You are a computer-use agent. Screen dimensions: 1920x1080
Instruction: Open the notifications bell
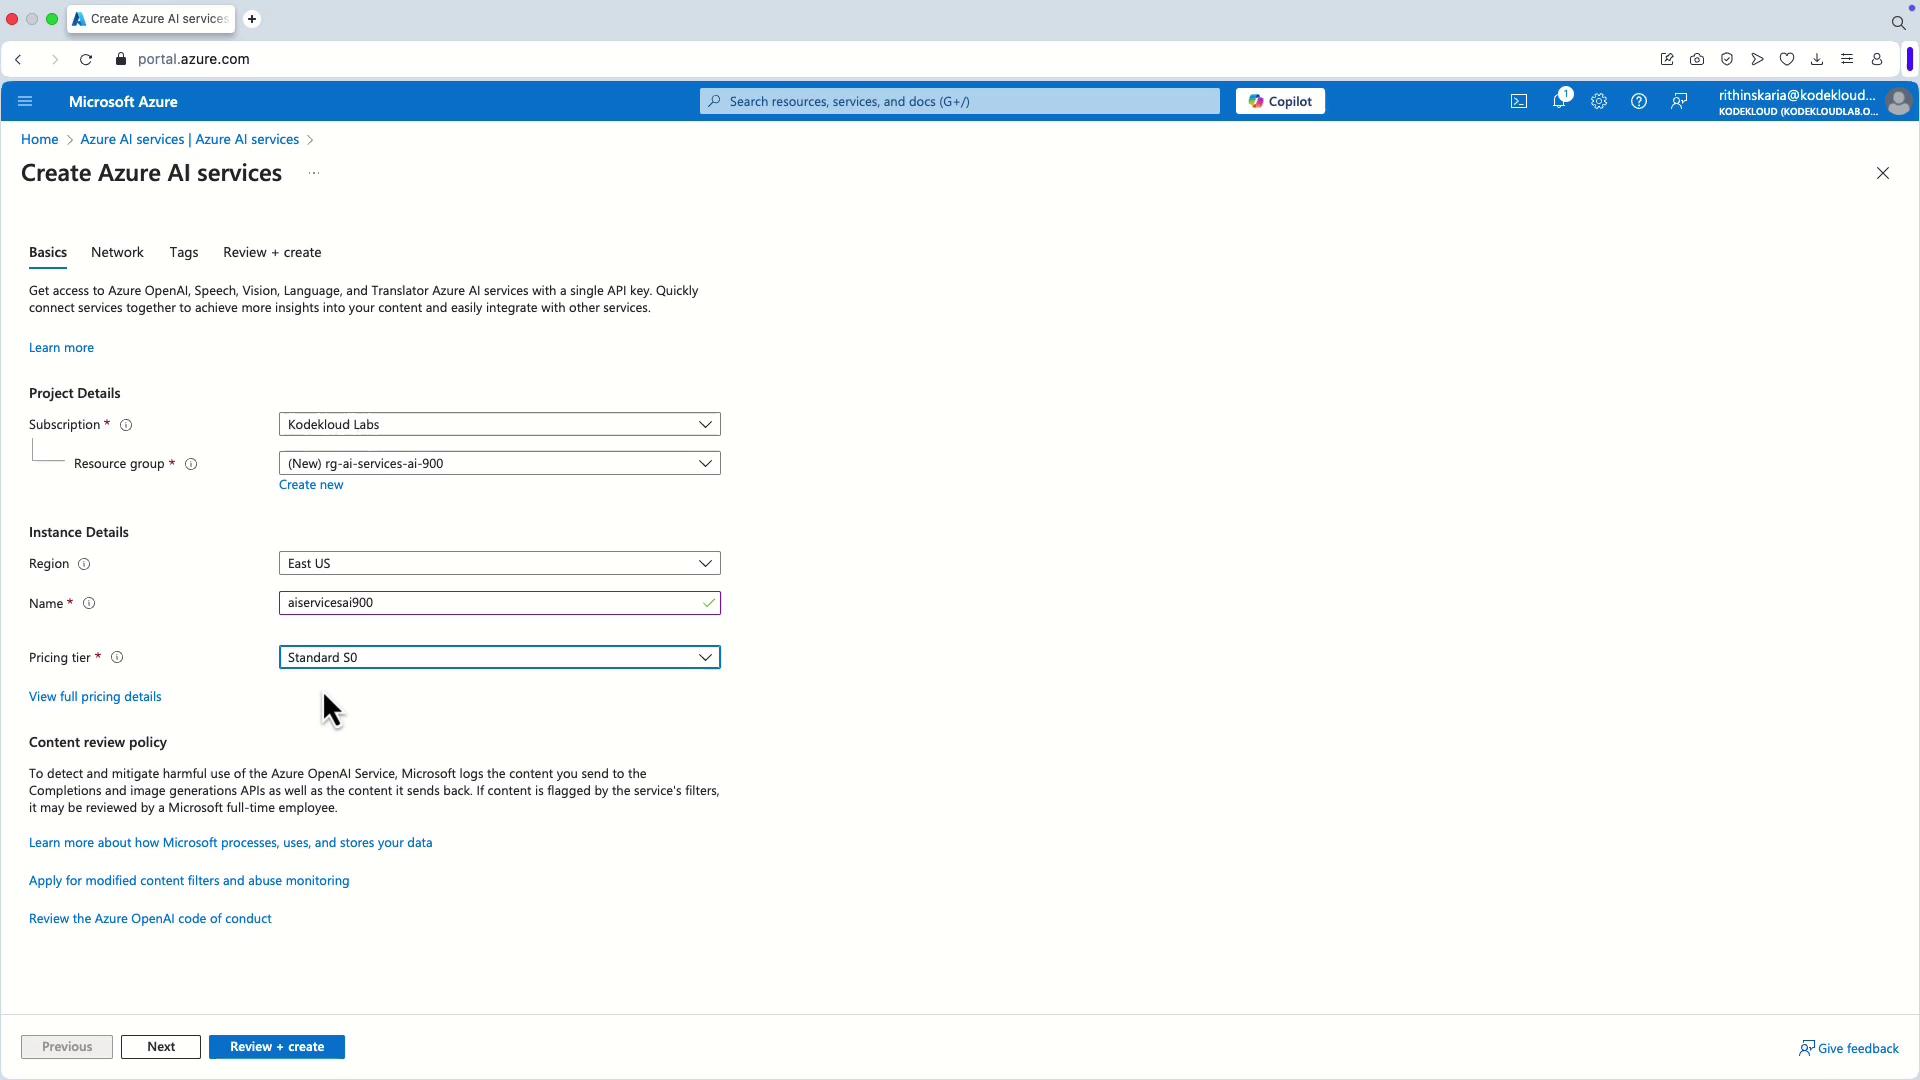1558,101
